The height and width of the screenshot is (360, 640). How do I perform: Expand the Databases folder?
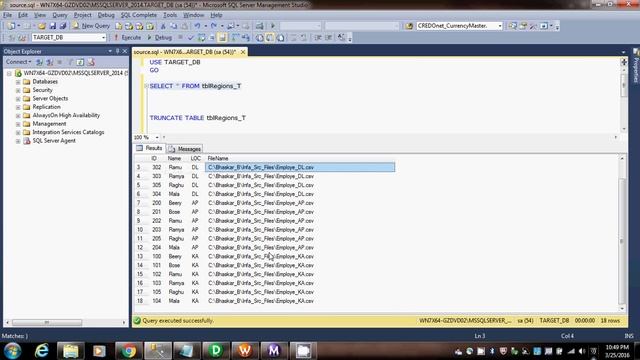pos(18,82)
